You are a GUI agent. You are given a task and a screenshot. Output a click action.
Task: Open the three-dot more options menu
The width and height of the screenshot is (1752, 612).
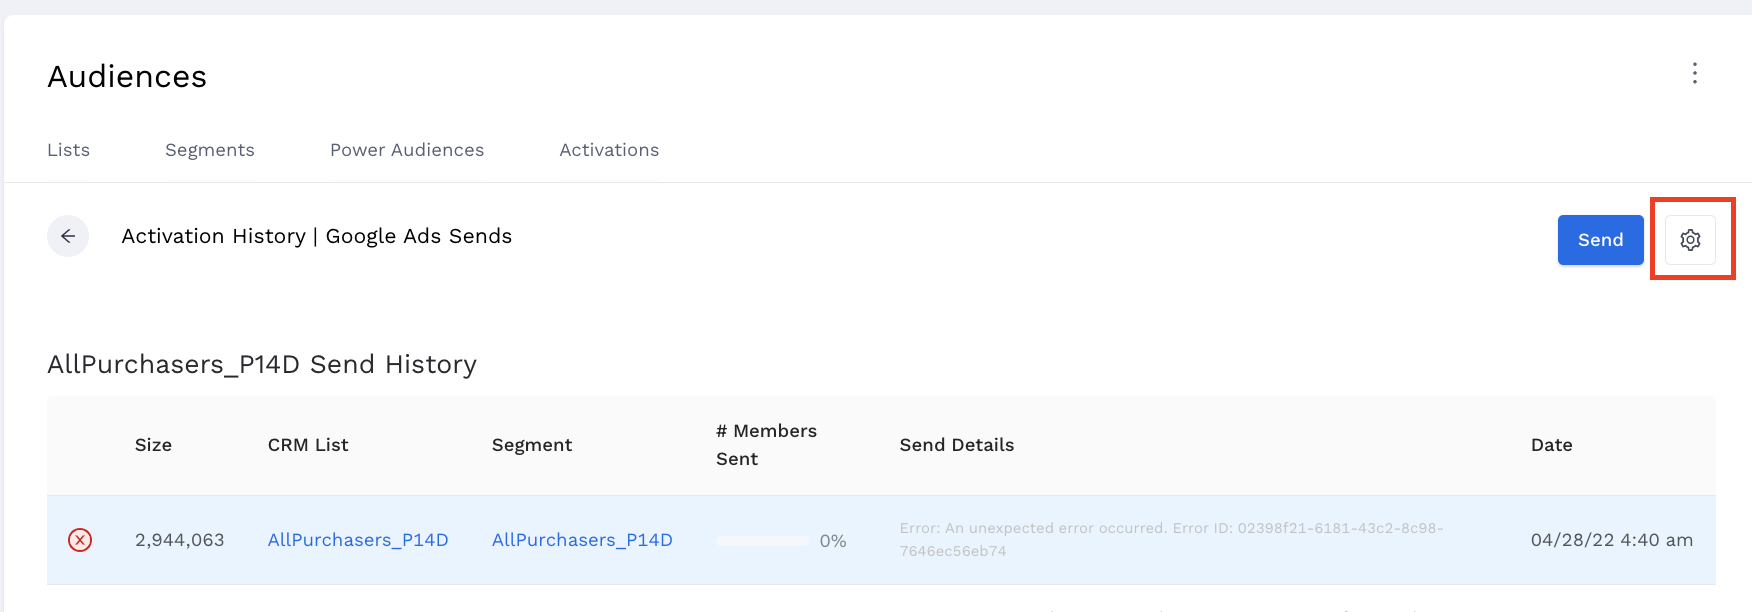pos(1694,73)
